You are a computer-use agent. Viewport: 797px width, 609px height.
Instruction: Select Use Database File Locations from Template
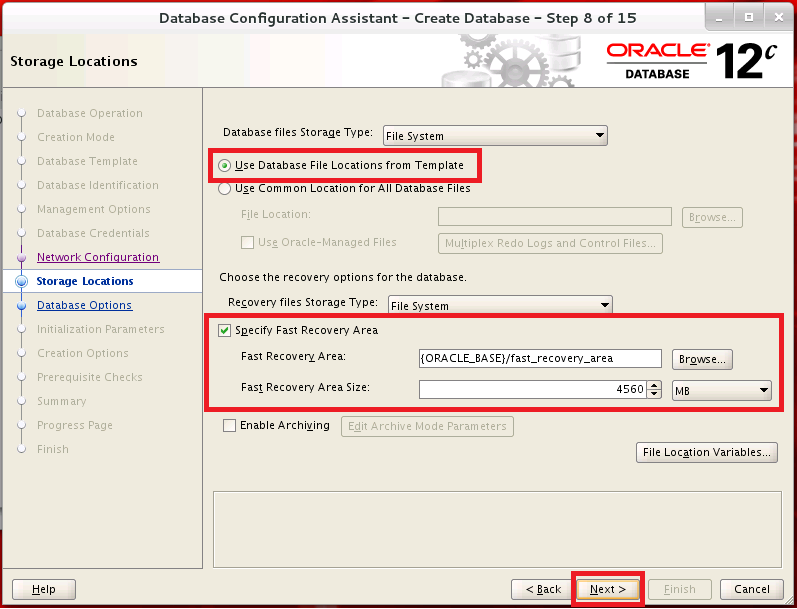coord(224,166)
